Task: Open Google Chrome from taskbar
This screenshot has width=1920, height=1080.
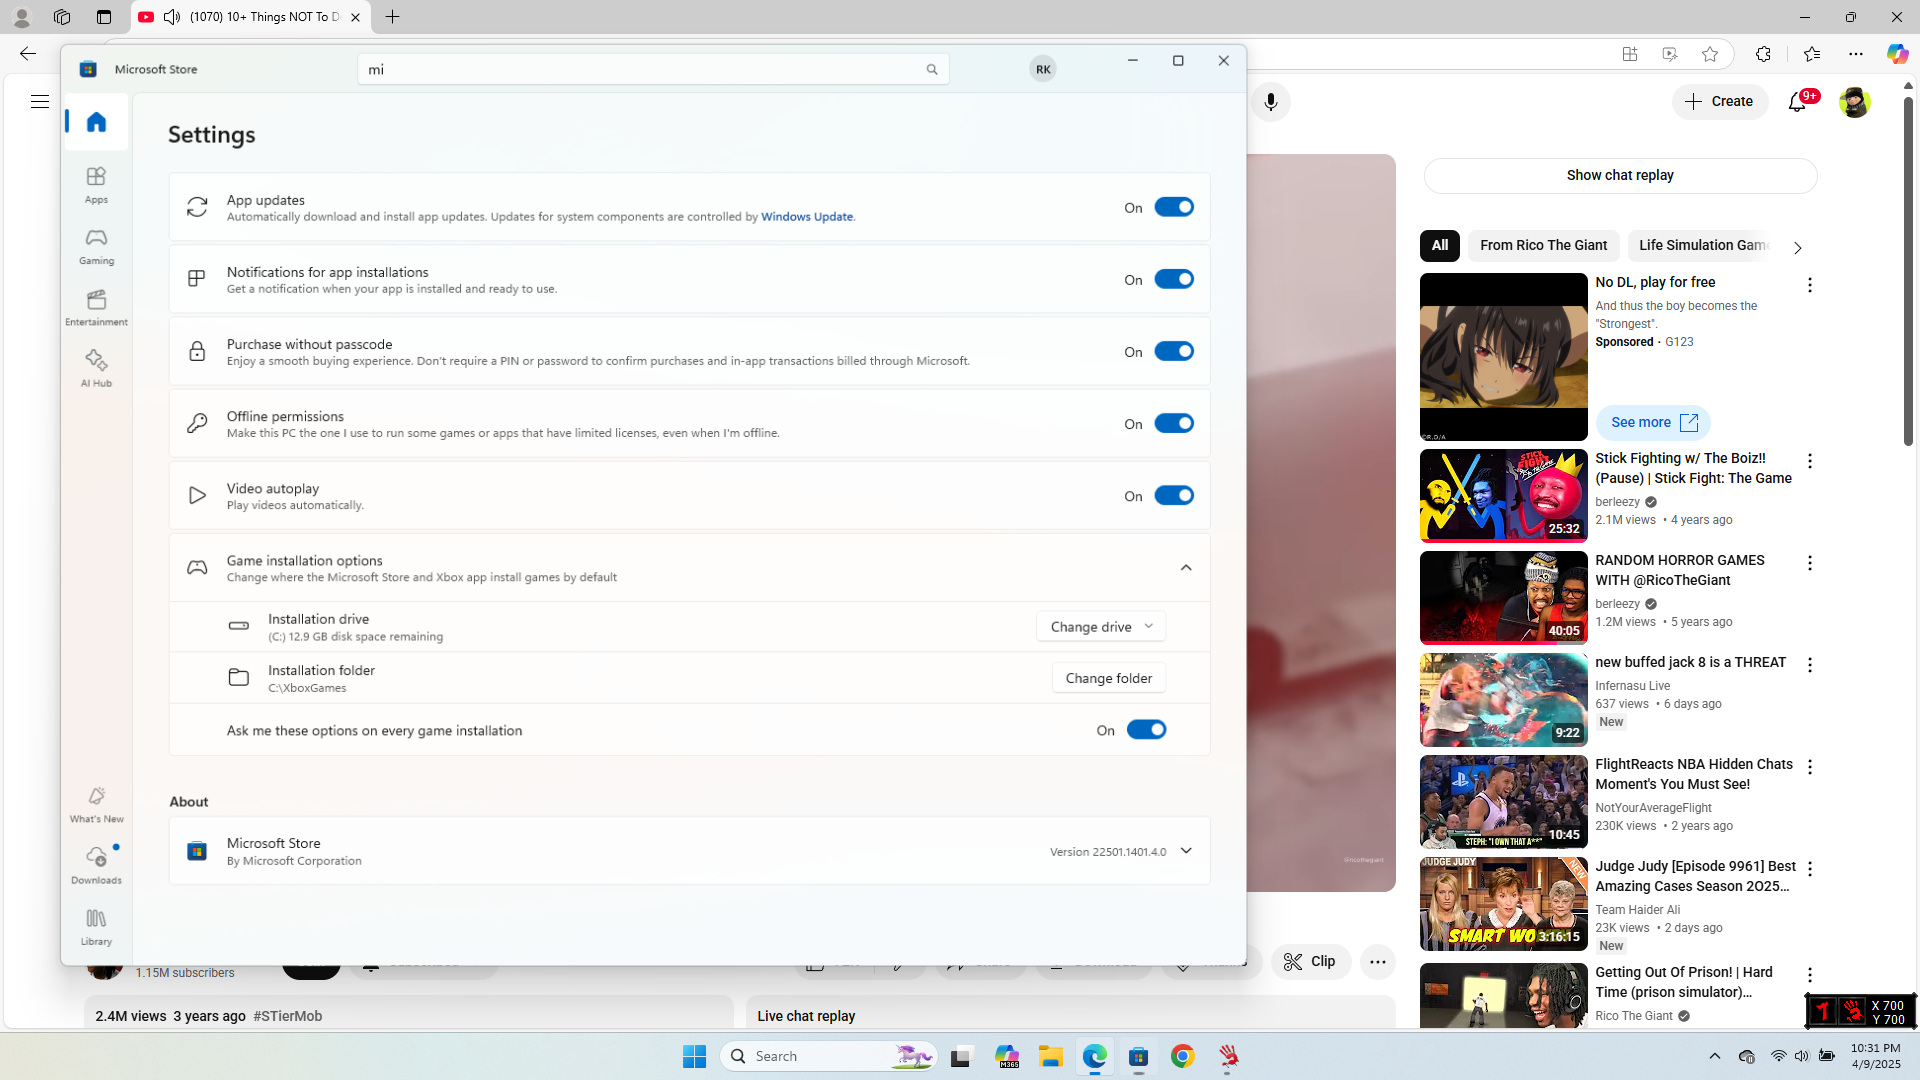Action: tap(1183, 1056)
